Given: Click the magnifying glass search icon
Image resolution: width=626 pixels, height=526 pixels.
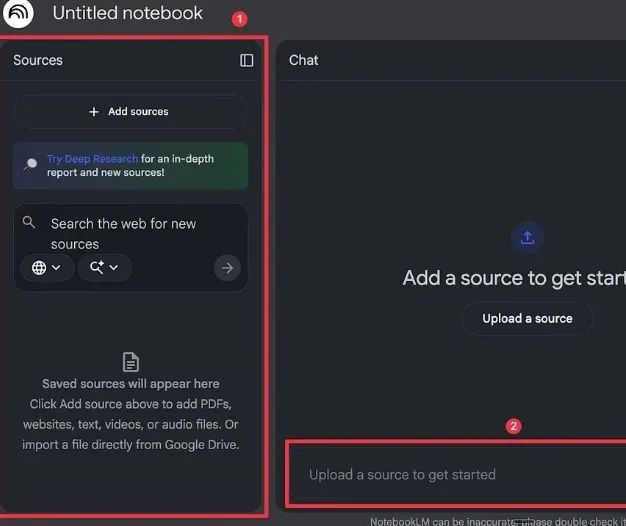Looking at the screenshot, I should [29, 222].
